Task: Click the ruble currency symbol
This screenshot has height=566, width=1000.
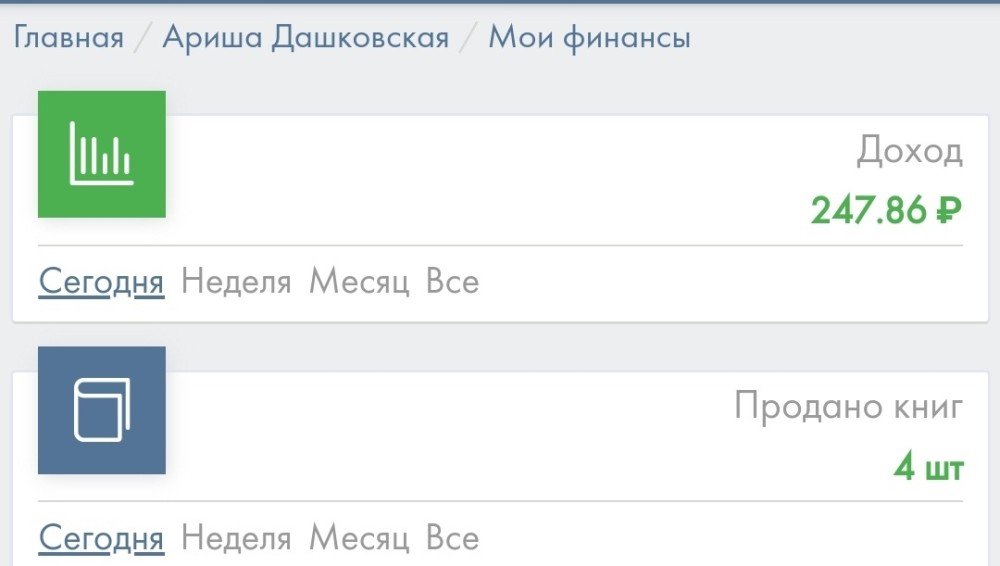Action: (x=948, y=211)
